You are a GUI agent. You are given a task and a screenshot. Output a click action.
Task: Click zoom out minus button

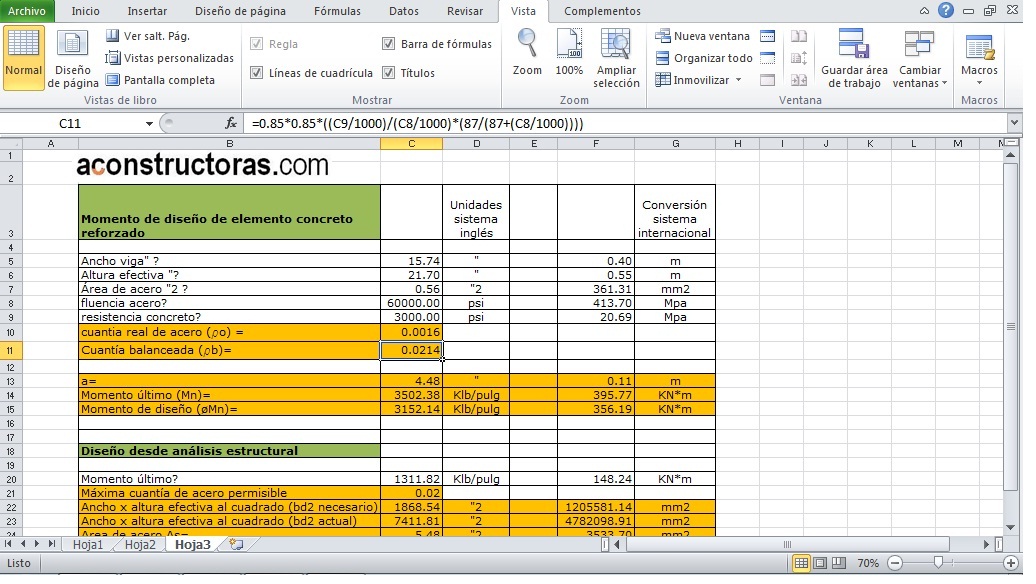pos(895,563)
